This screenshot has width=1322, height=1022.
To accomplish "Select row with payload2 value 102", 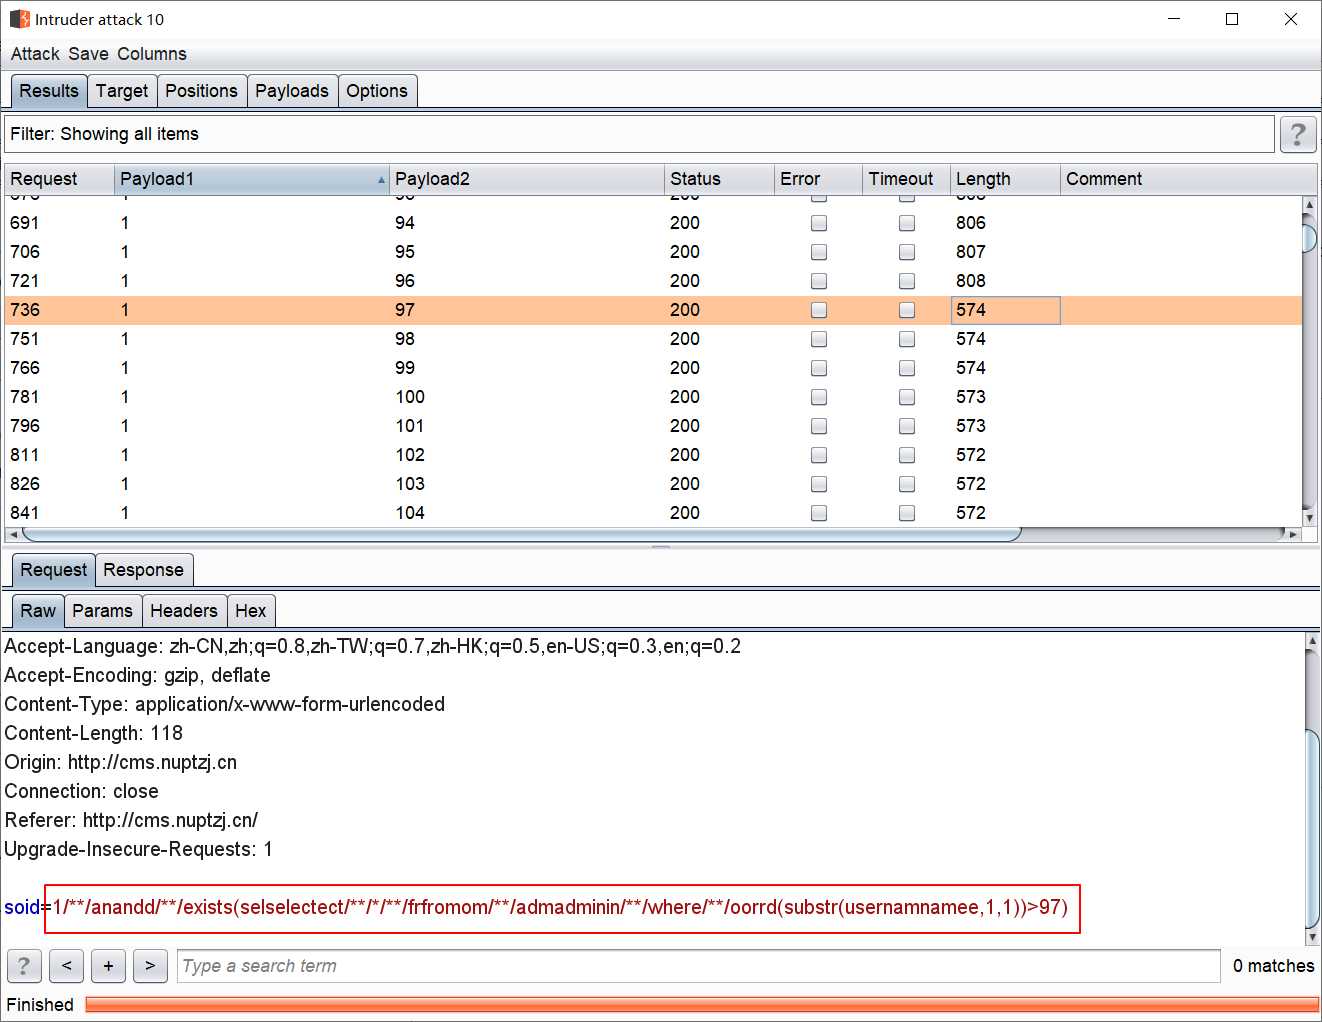I will (653, 455).
